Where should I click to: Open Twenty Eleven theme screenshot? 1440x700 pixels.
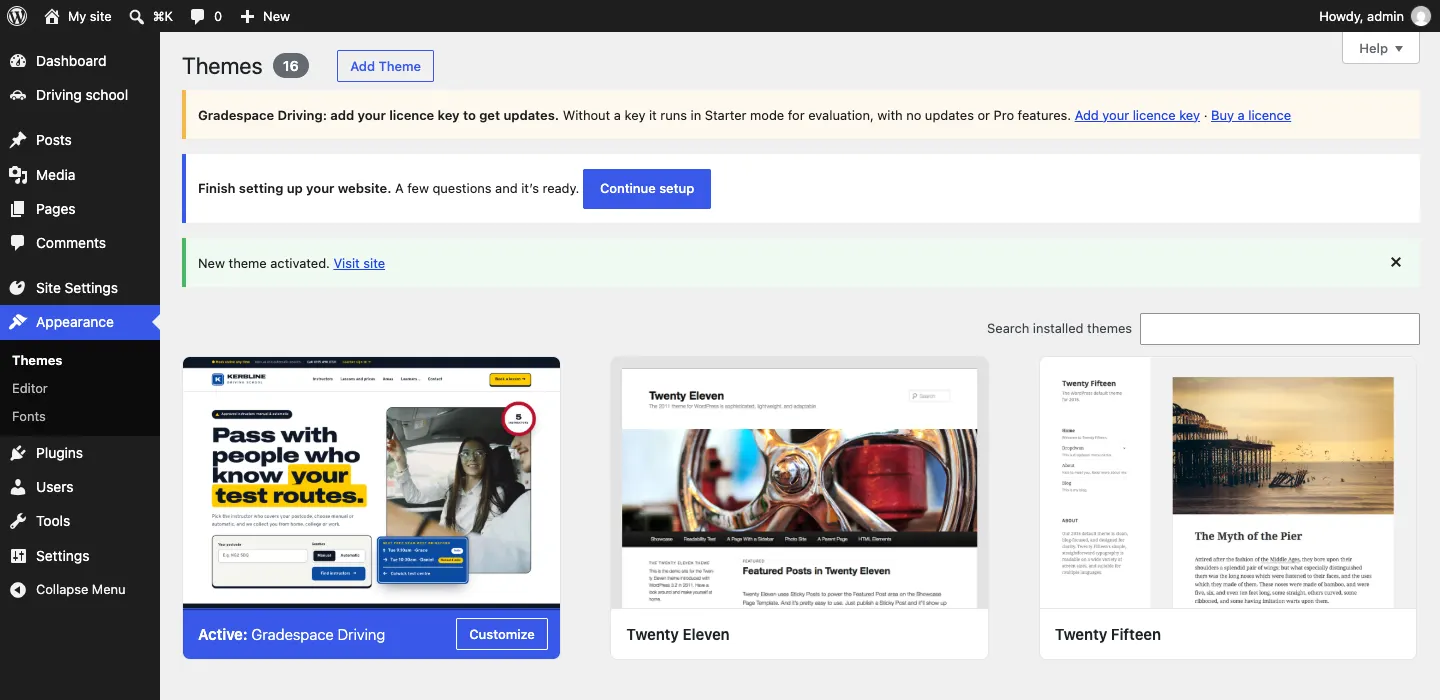[x=799, y=483]
